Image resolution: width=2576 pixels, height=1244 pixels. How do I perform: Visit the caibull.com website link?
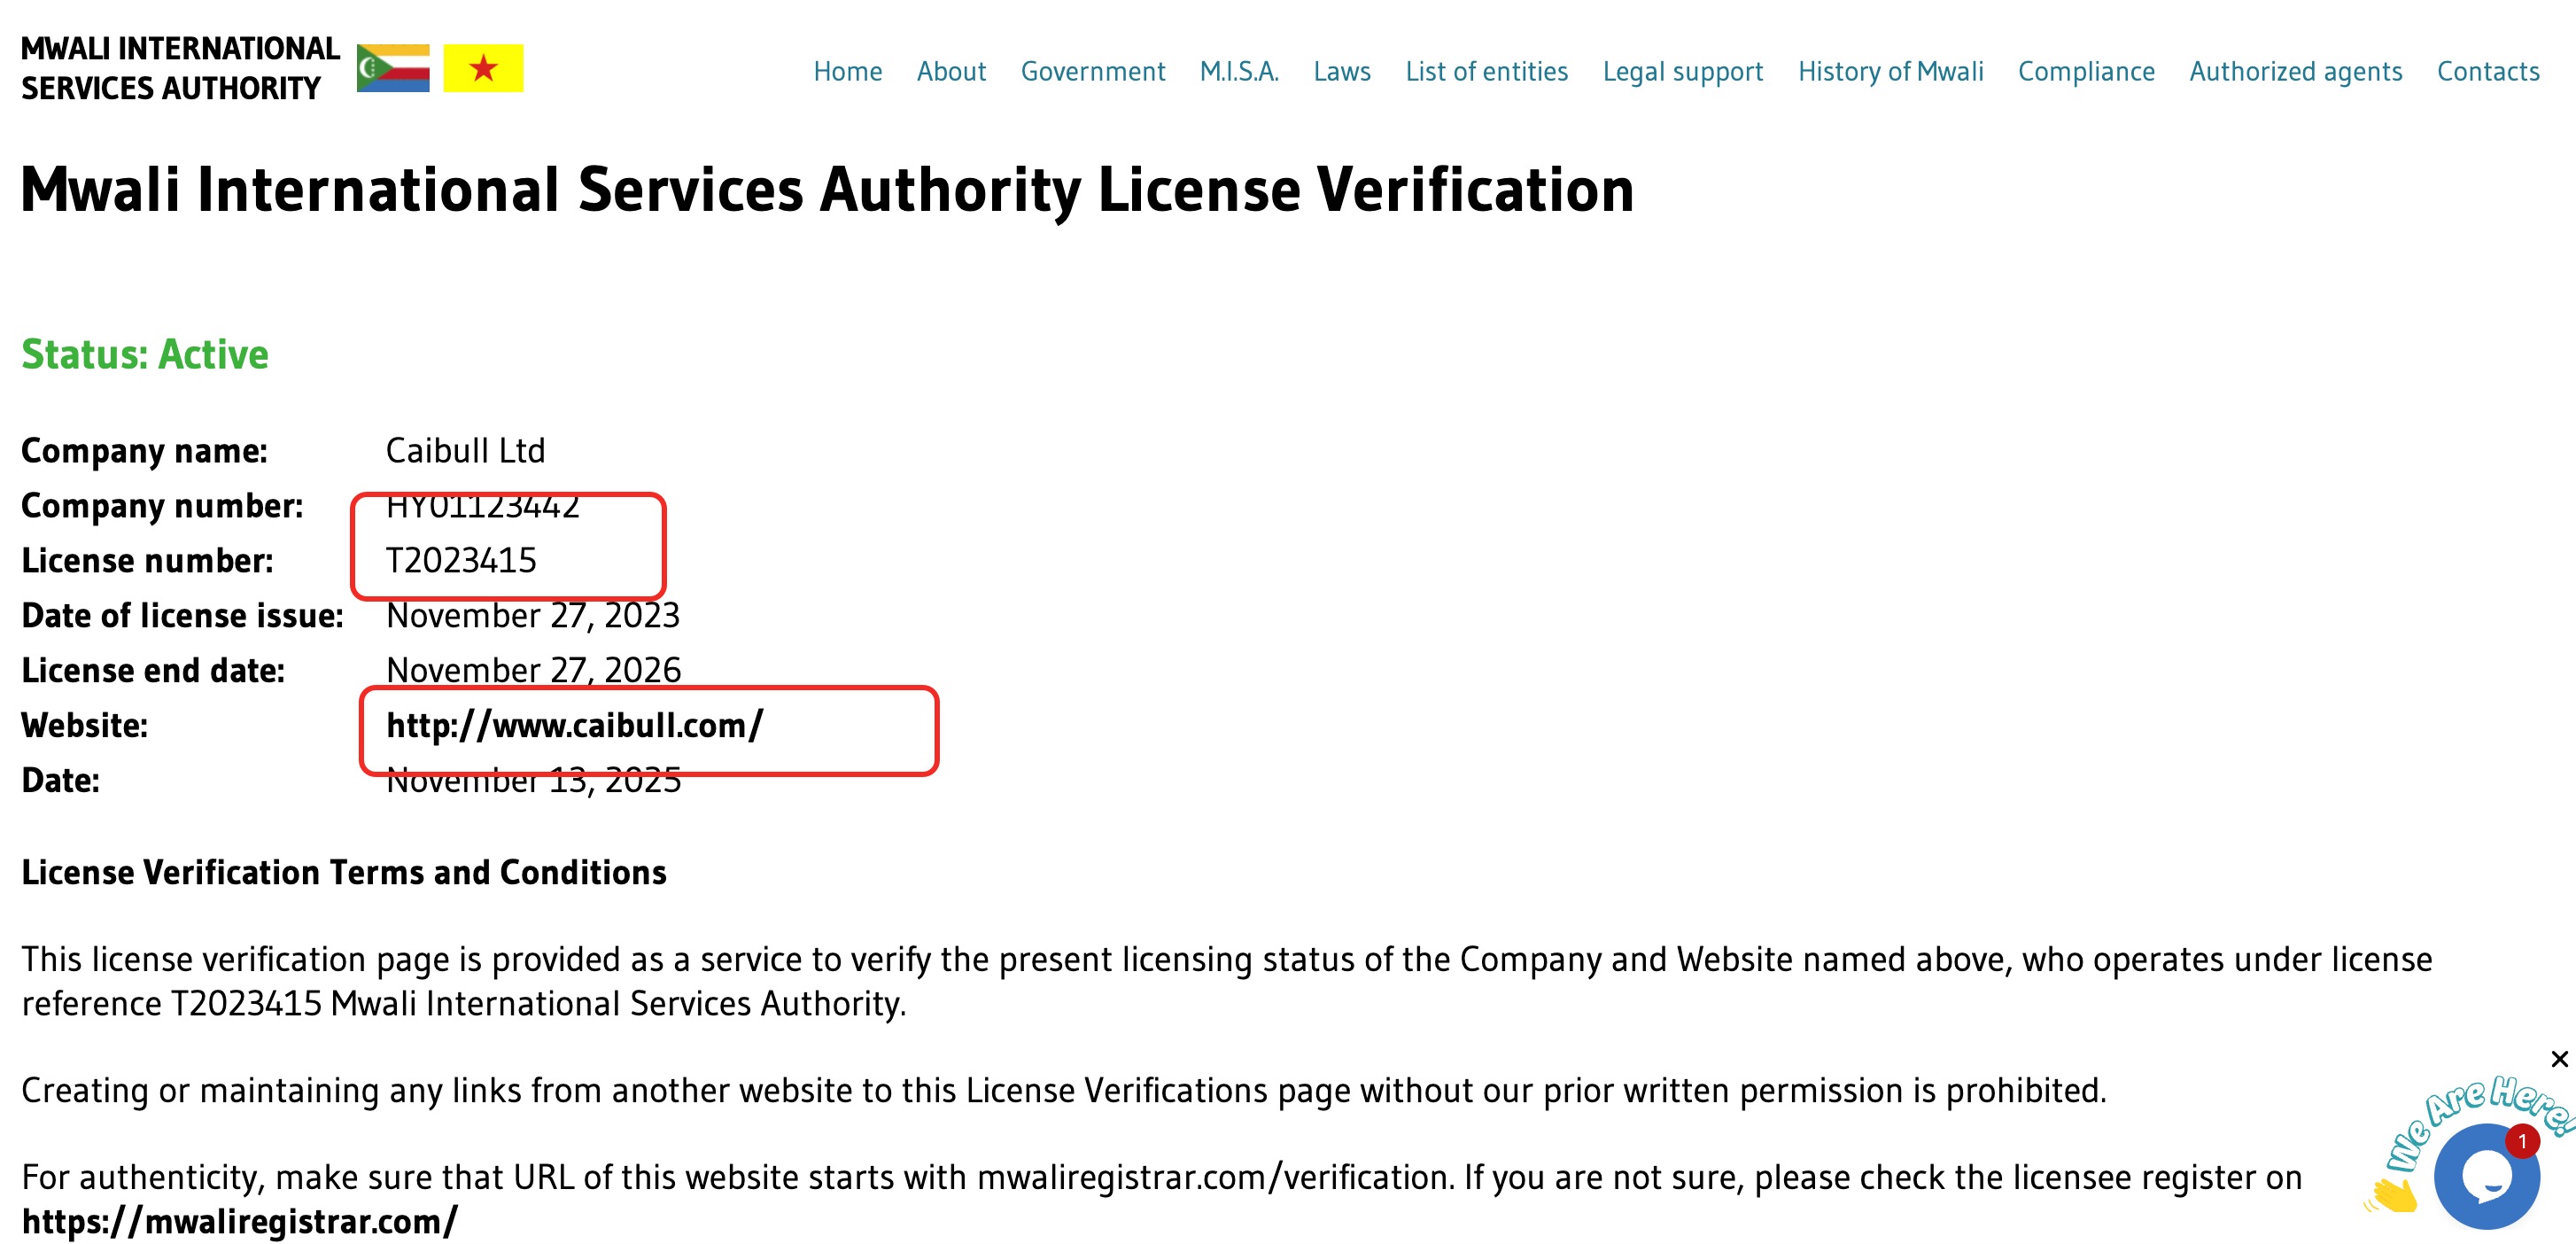point(574,725)
